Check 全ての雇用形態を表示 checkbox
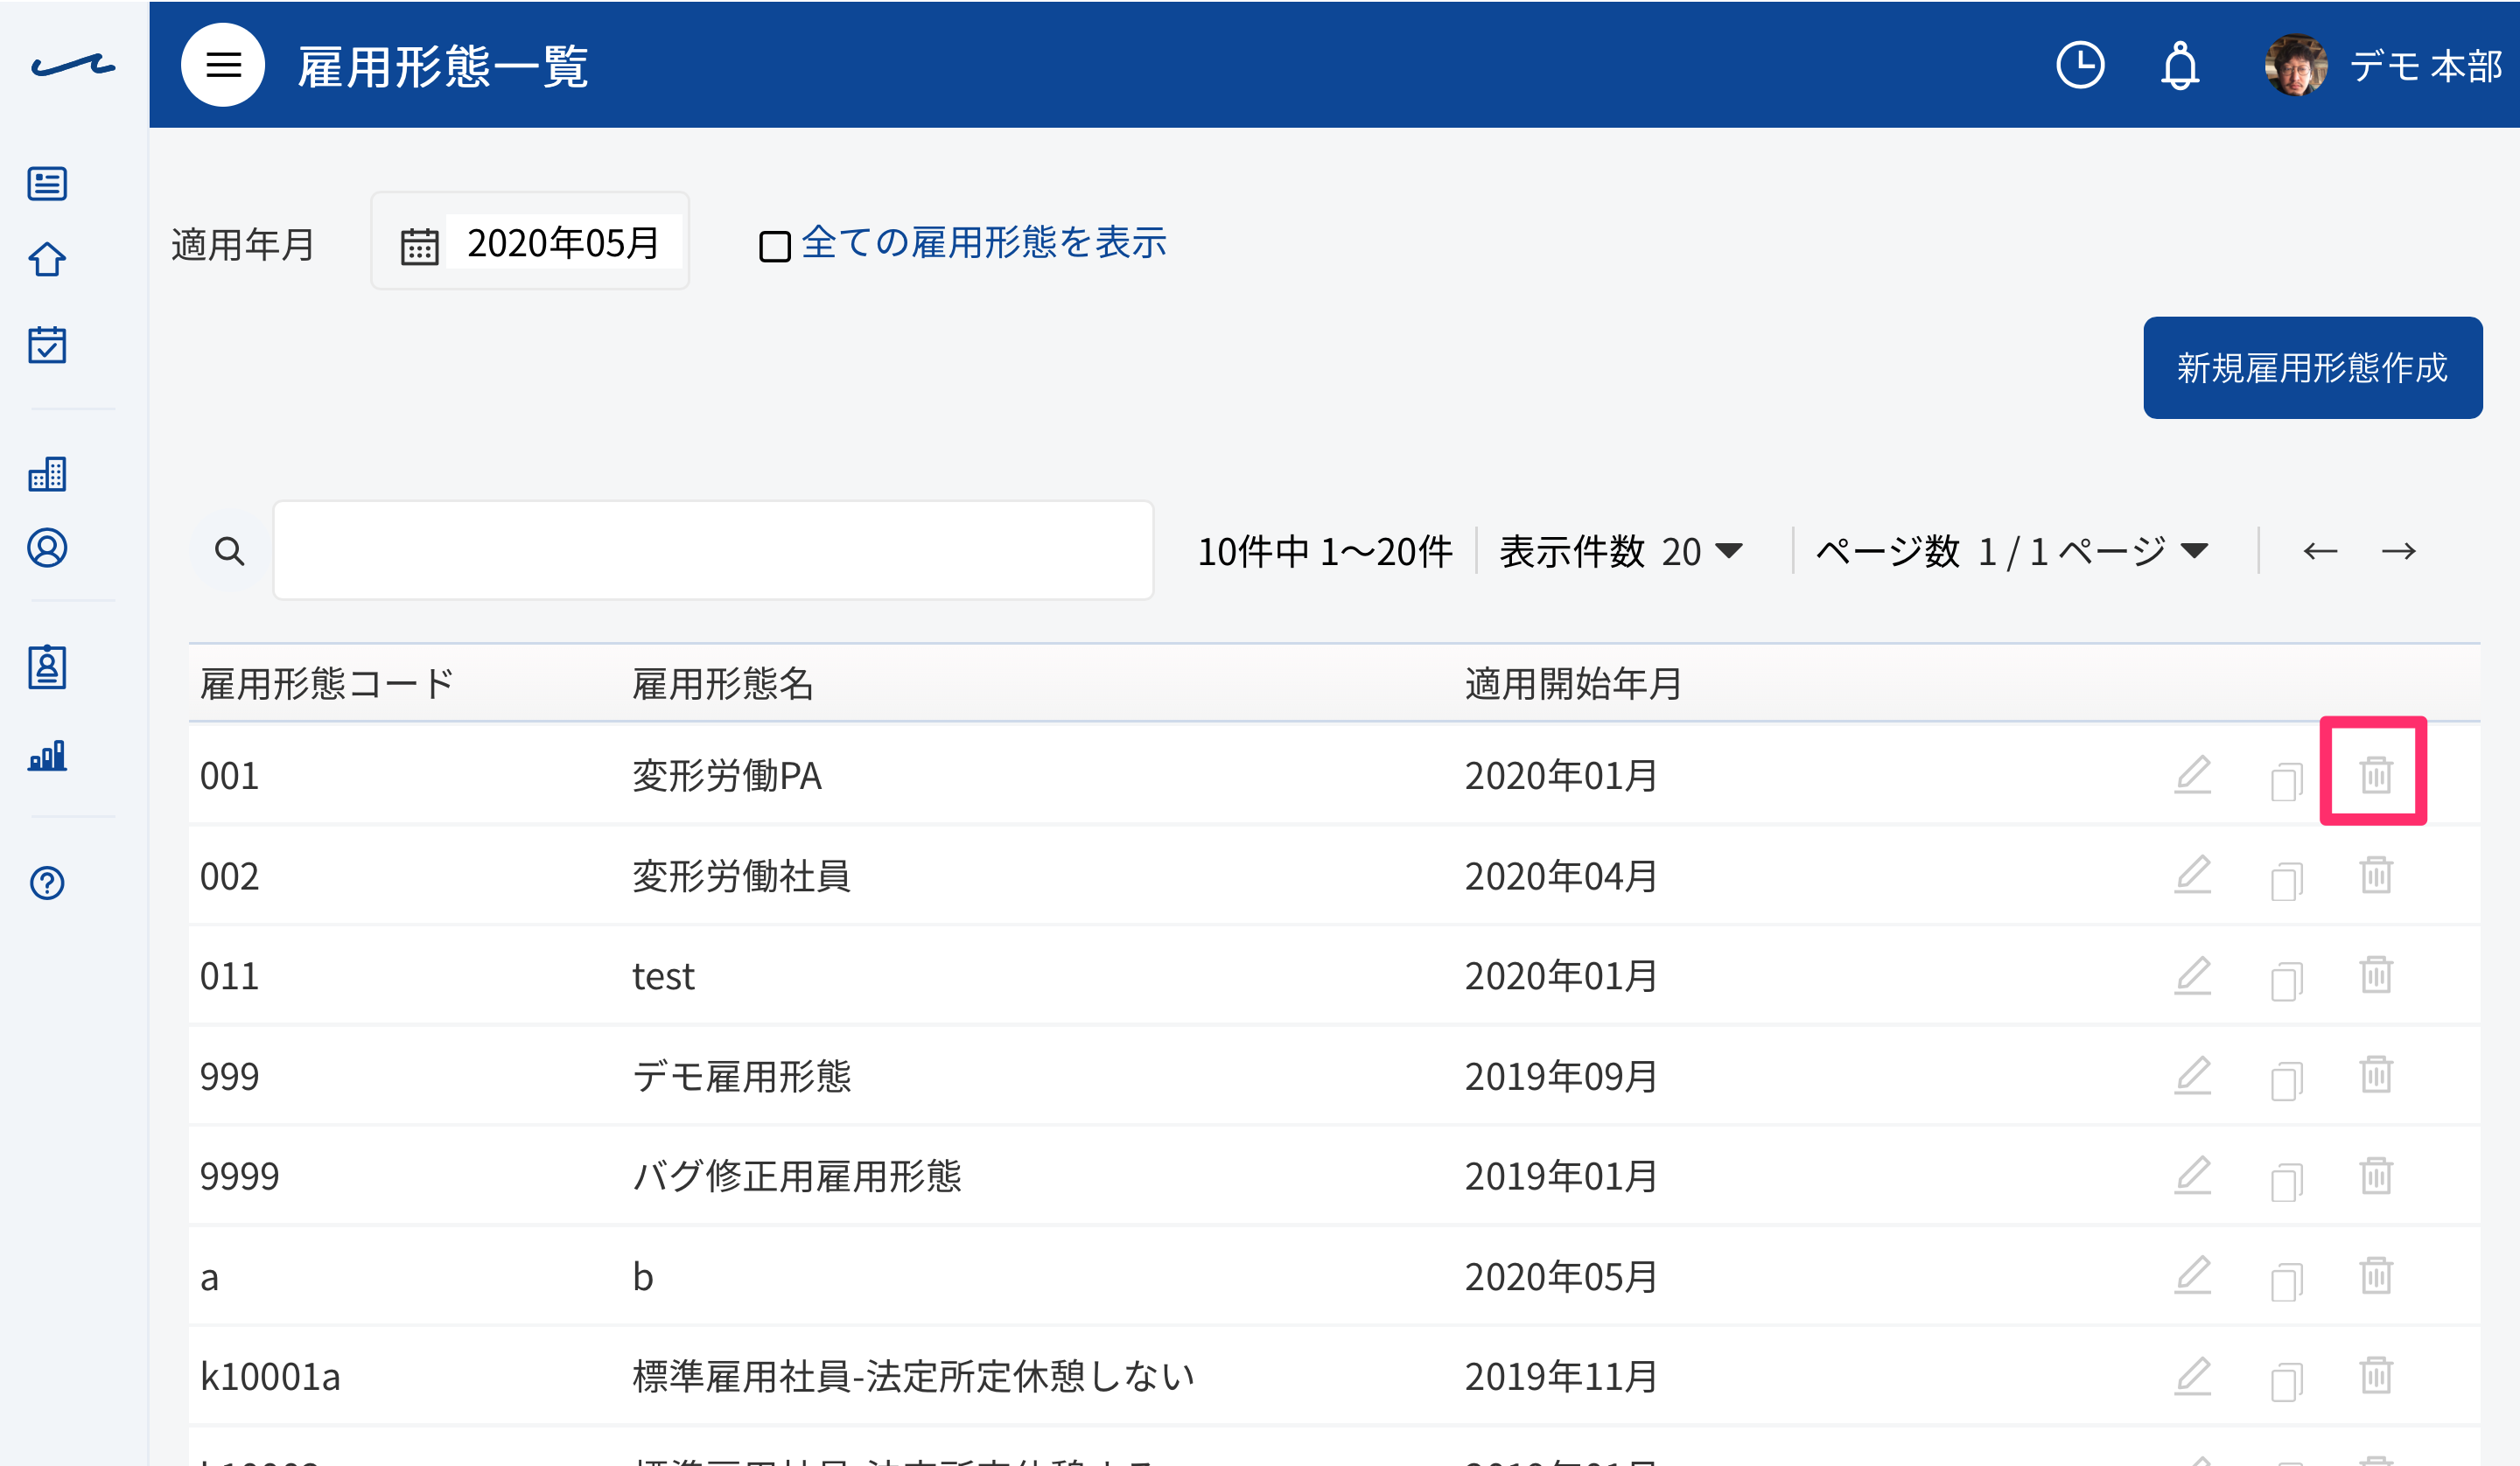 pos(775,245)
